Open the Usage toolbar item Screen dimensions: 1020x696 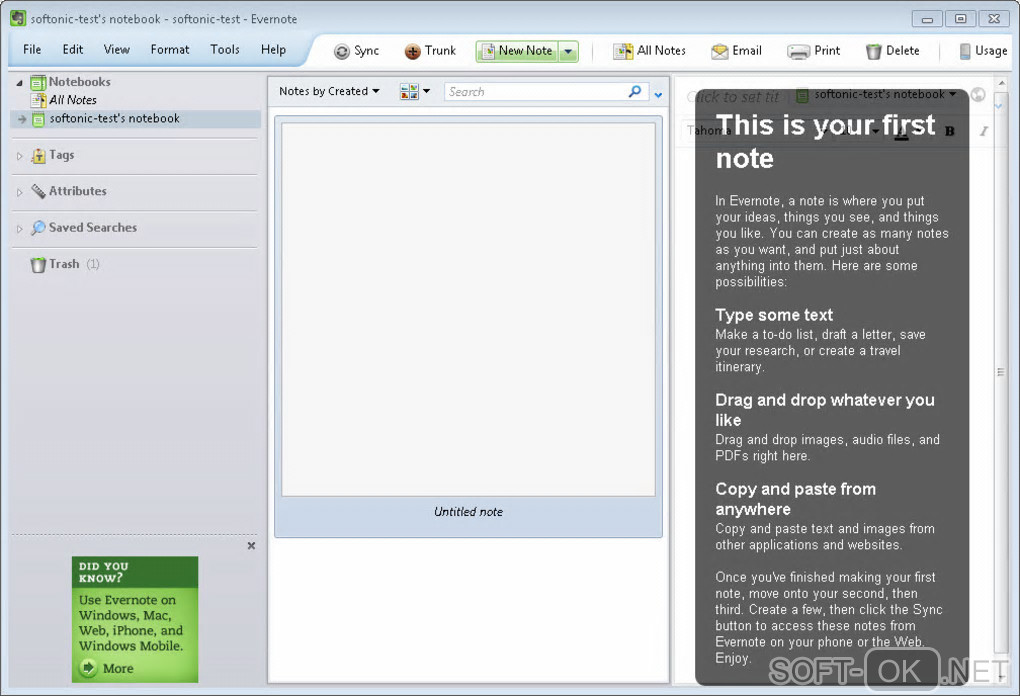point(984,51)
